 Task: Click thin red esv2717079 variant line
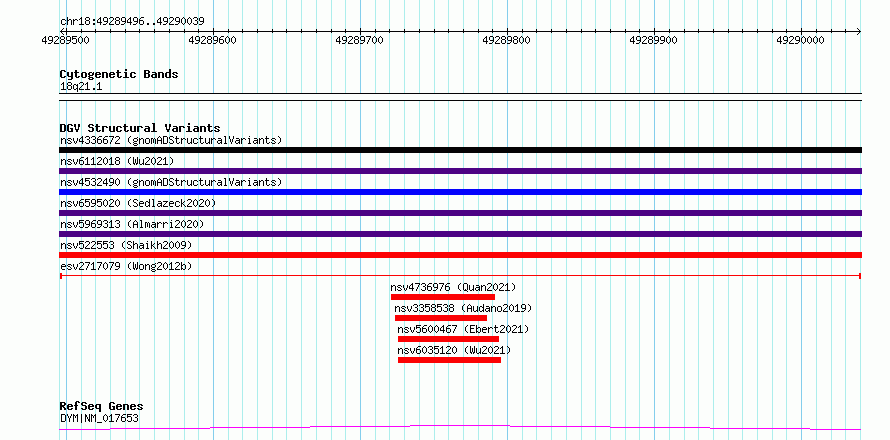460,276
